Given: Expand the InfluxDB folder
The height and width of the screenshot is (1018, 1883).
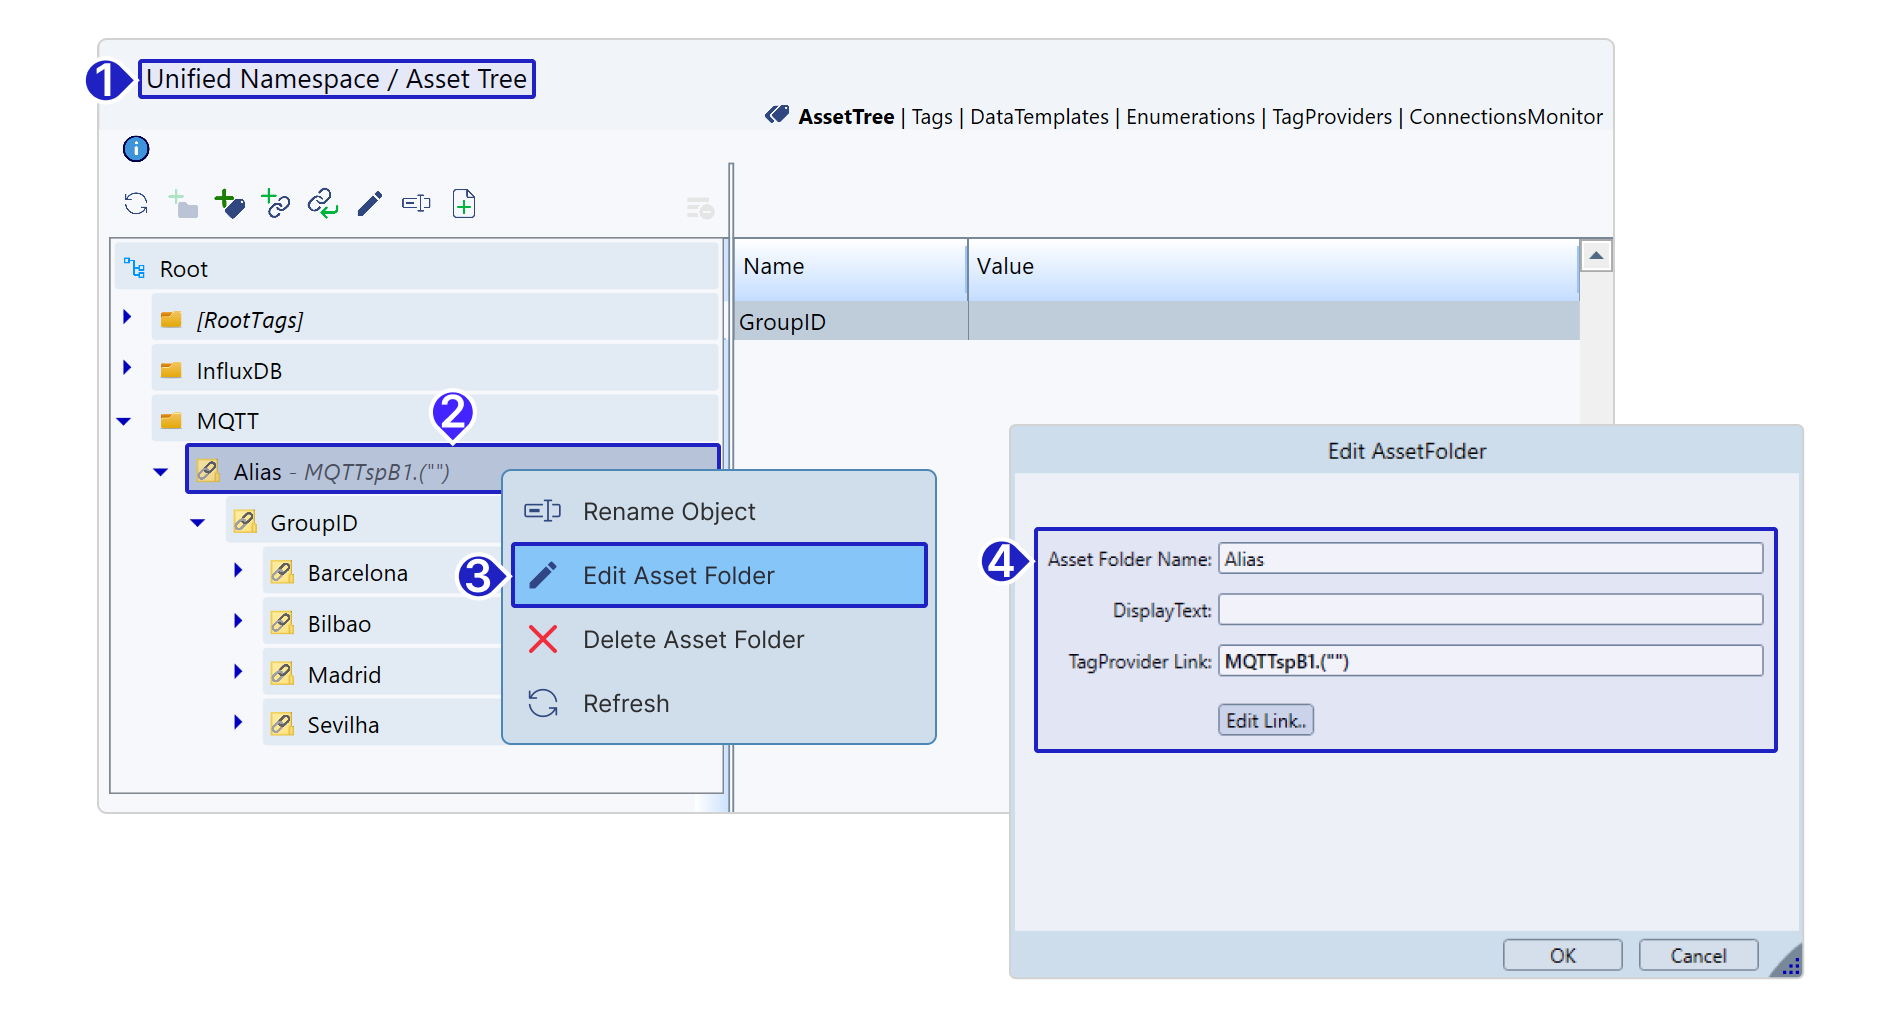Looking at the screenshot, I should click(127, 368).
